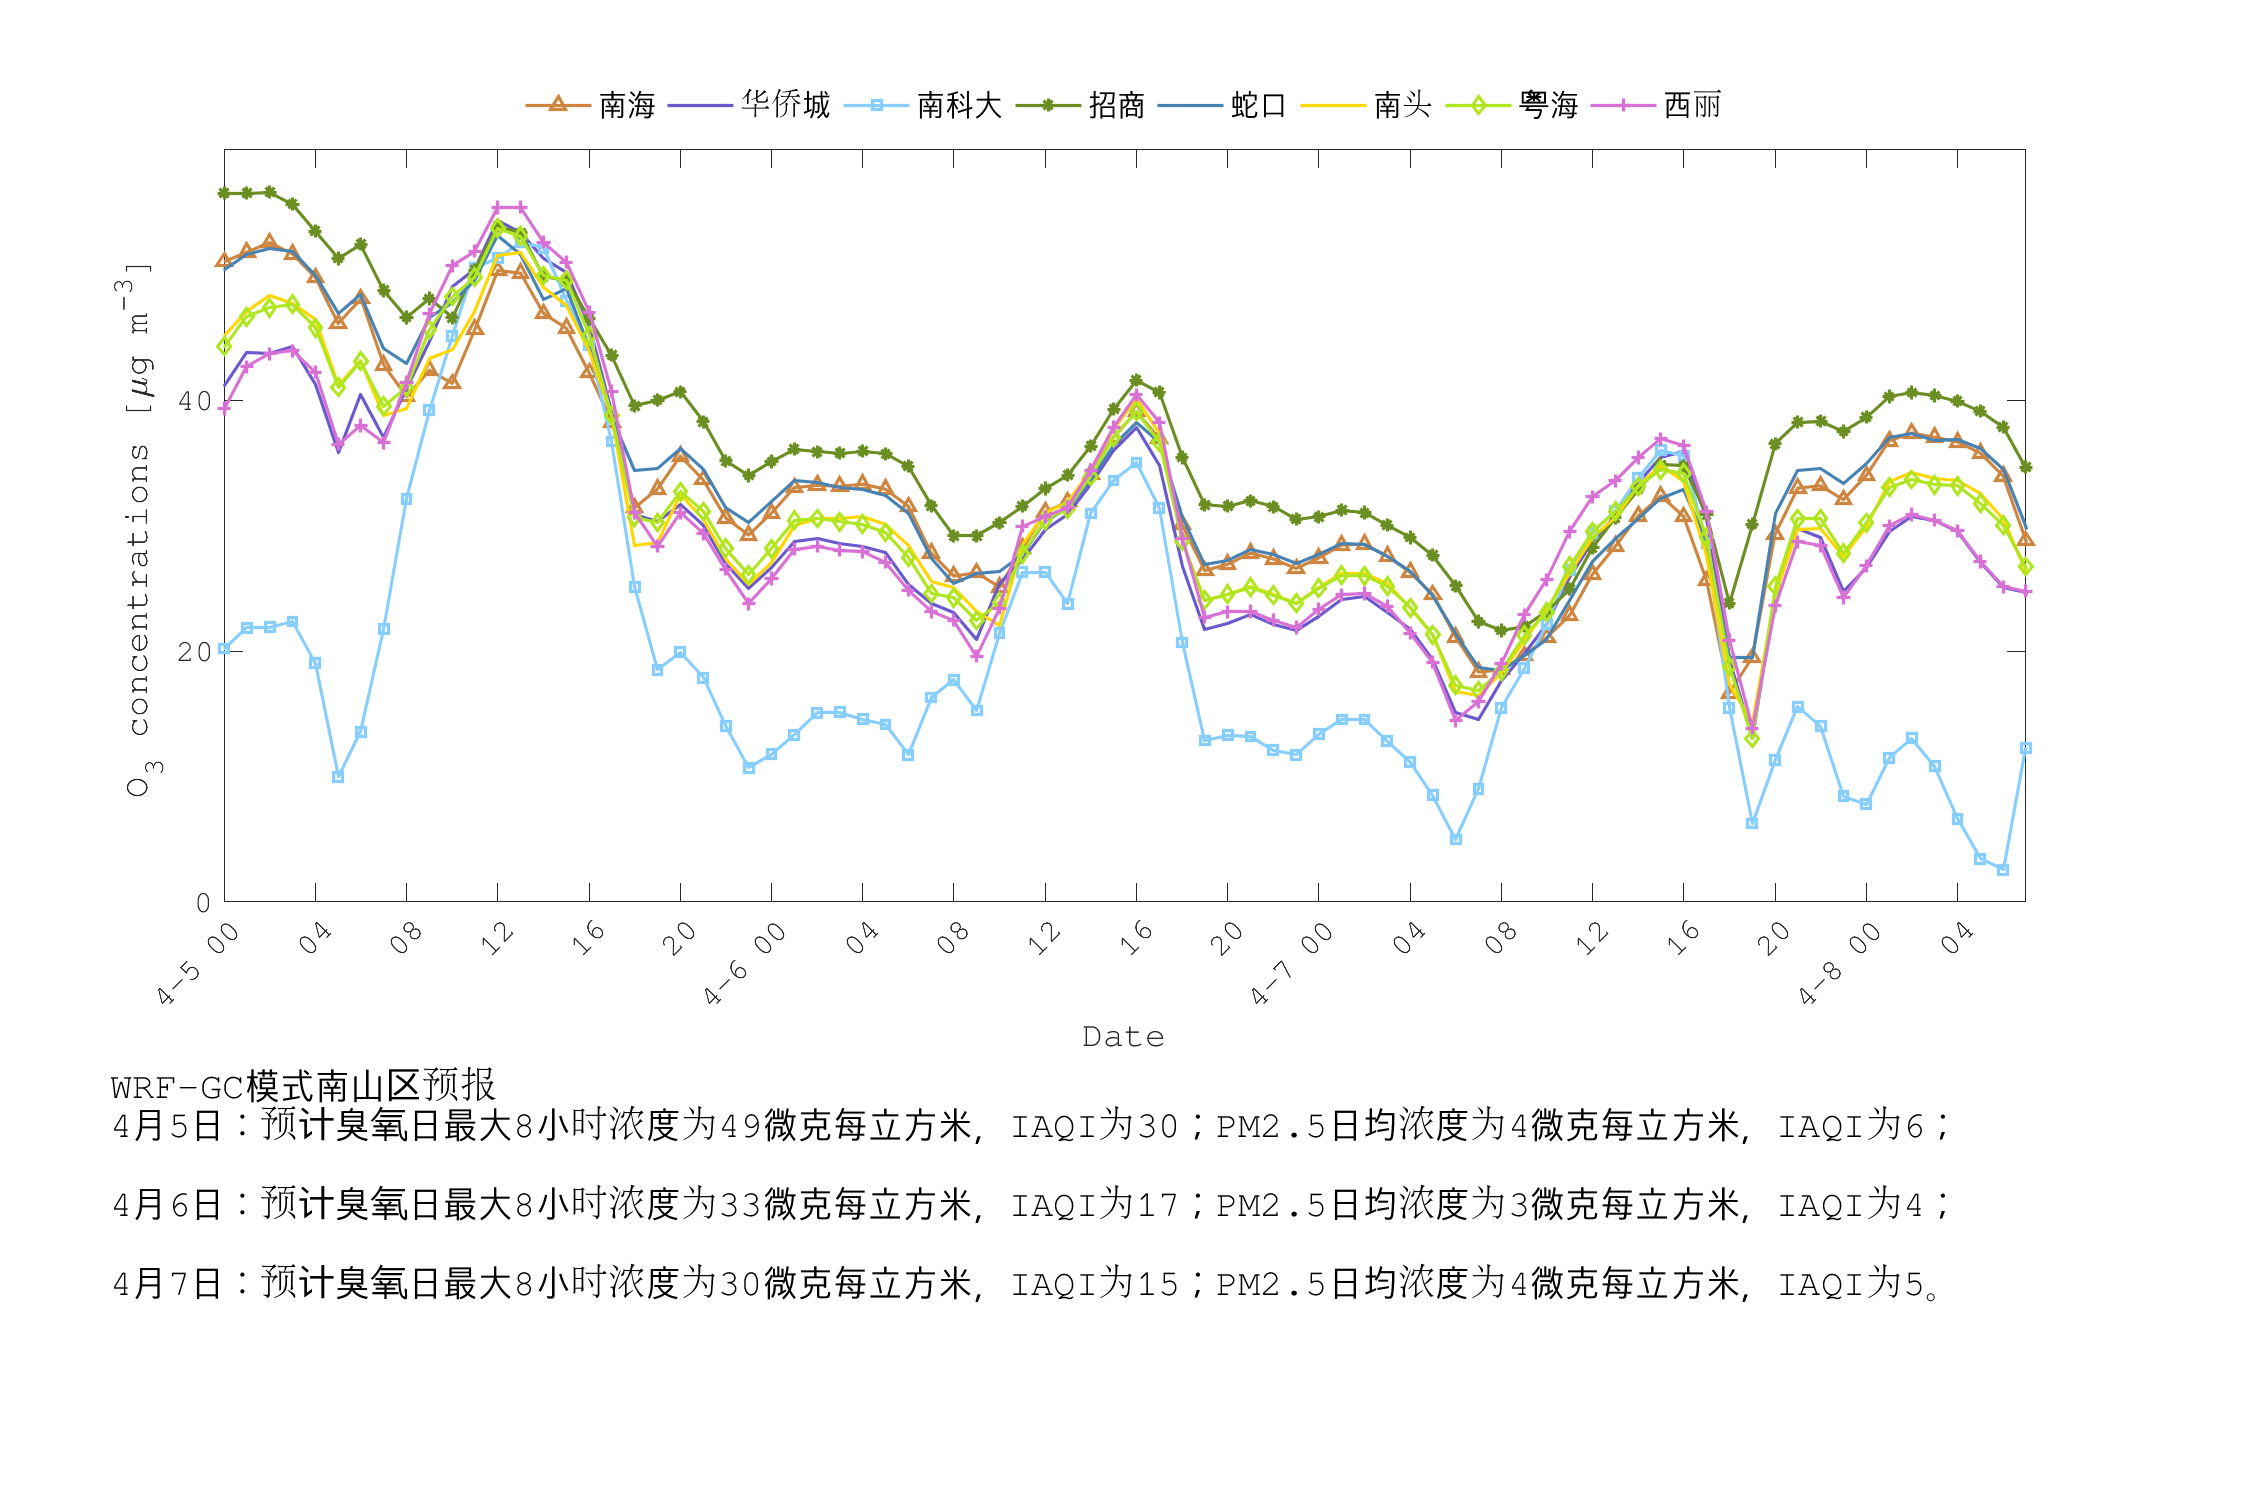The height and width of the screenshot is (1500, 2250).
Task: Toggle visibility of the 南海 series
Action: click(600, 101)
